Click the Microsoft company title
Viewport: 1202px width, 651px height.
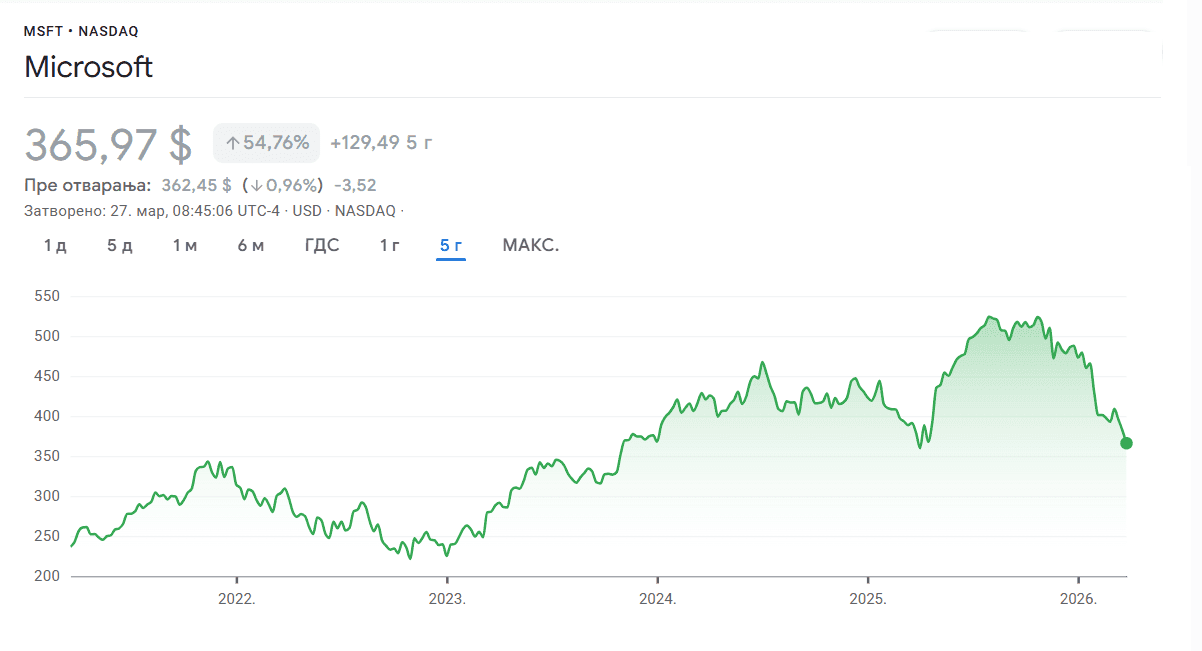(x=88, y=67)
